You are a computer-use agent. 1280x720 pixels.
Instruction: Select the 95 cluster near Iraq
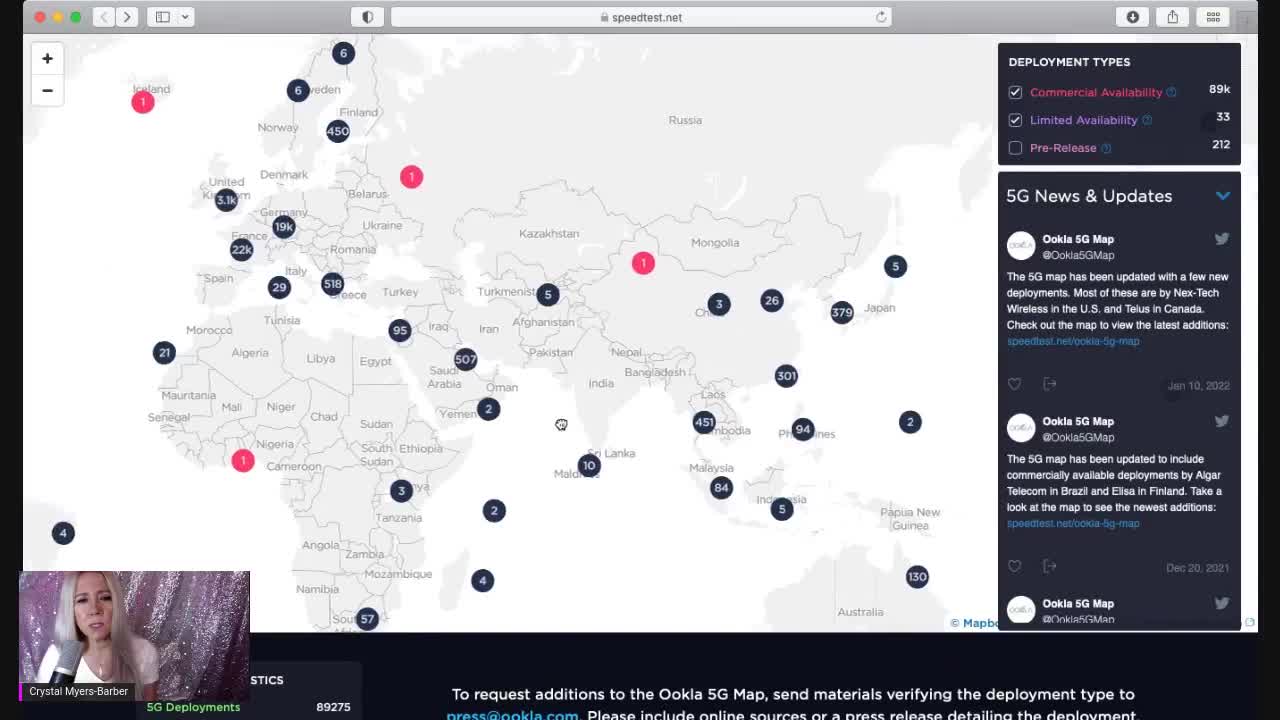pos(400,330)
